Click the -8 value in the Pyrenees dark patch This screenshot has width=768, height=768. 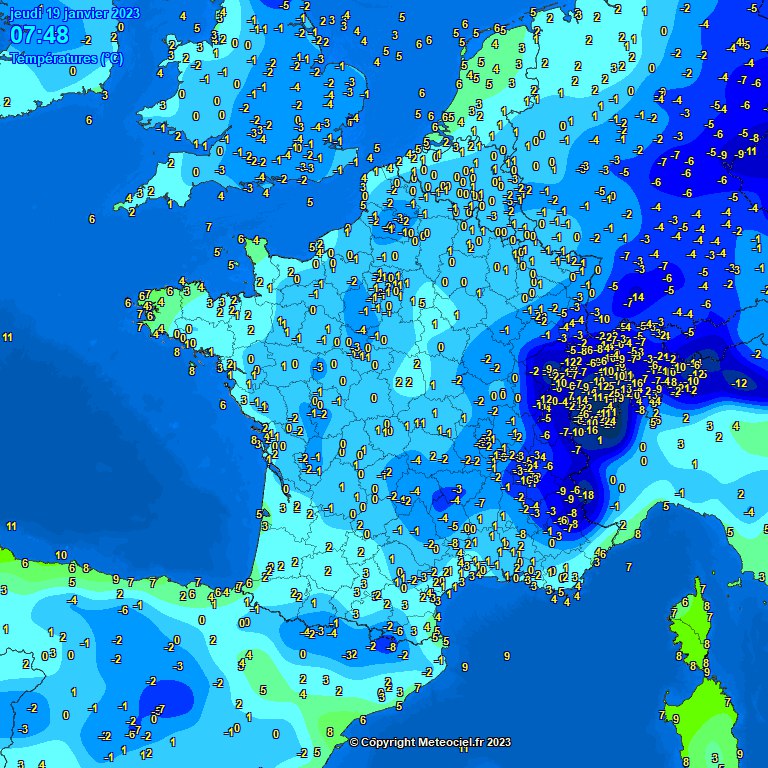(x=392, y=648)
